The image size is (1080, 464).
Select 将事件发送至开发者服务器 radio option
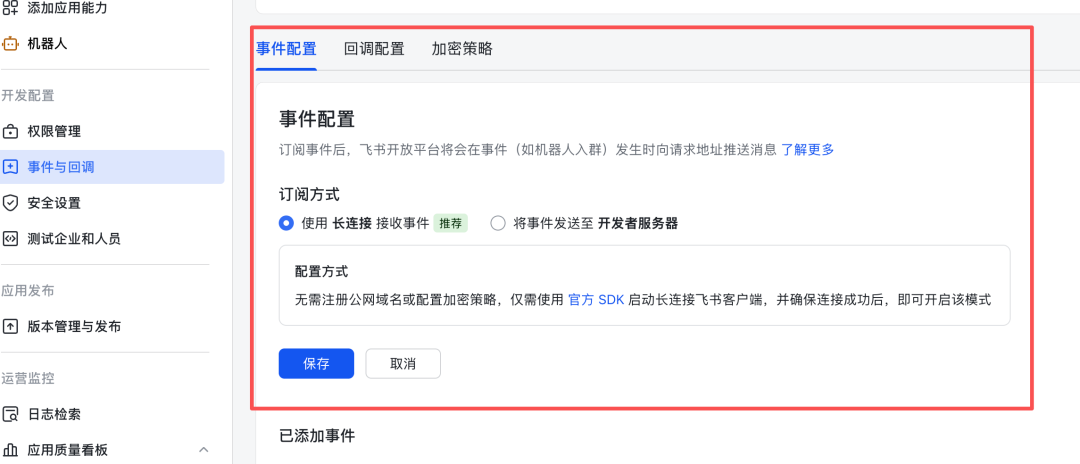(x=498, y=224)
